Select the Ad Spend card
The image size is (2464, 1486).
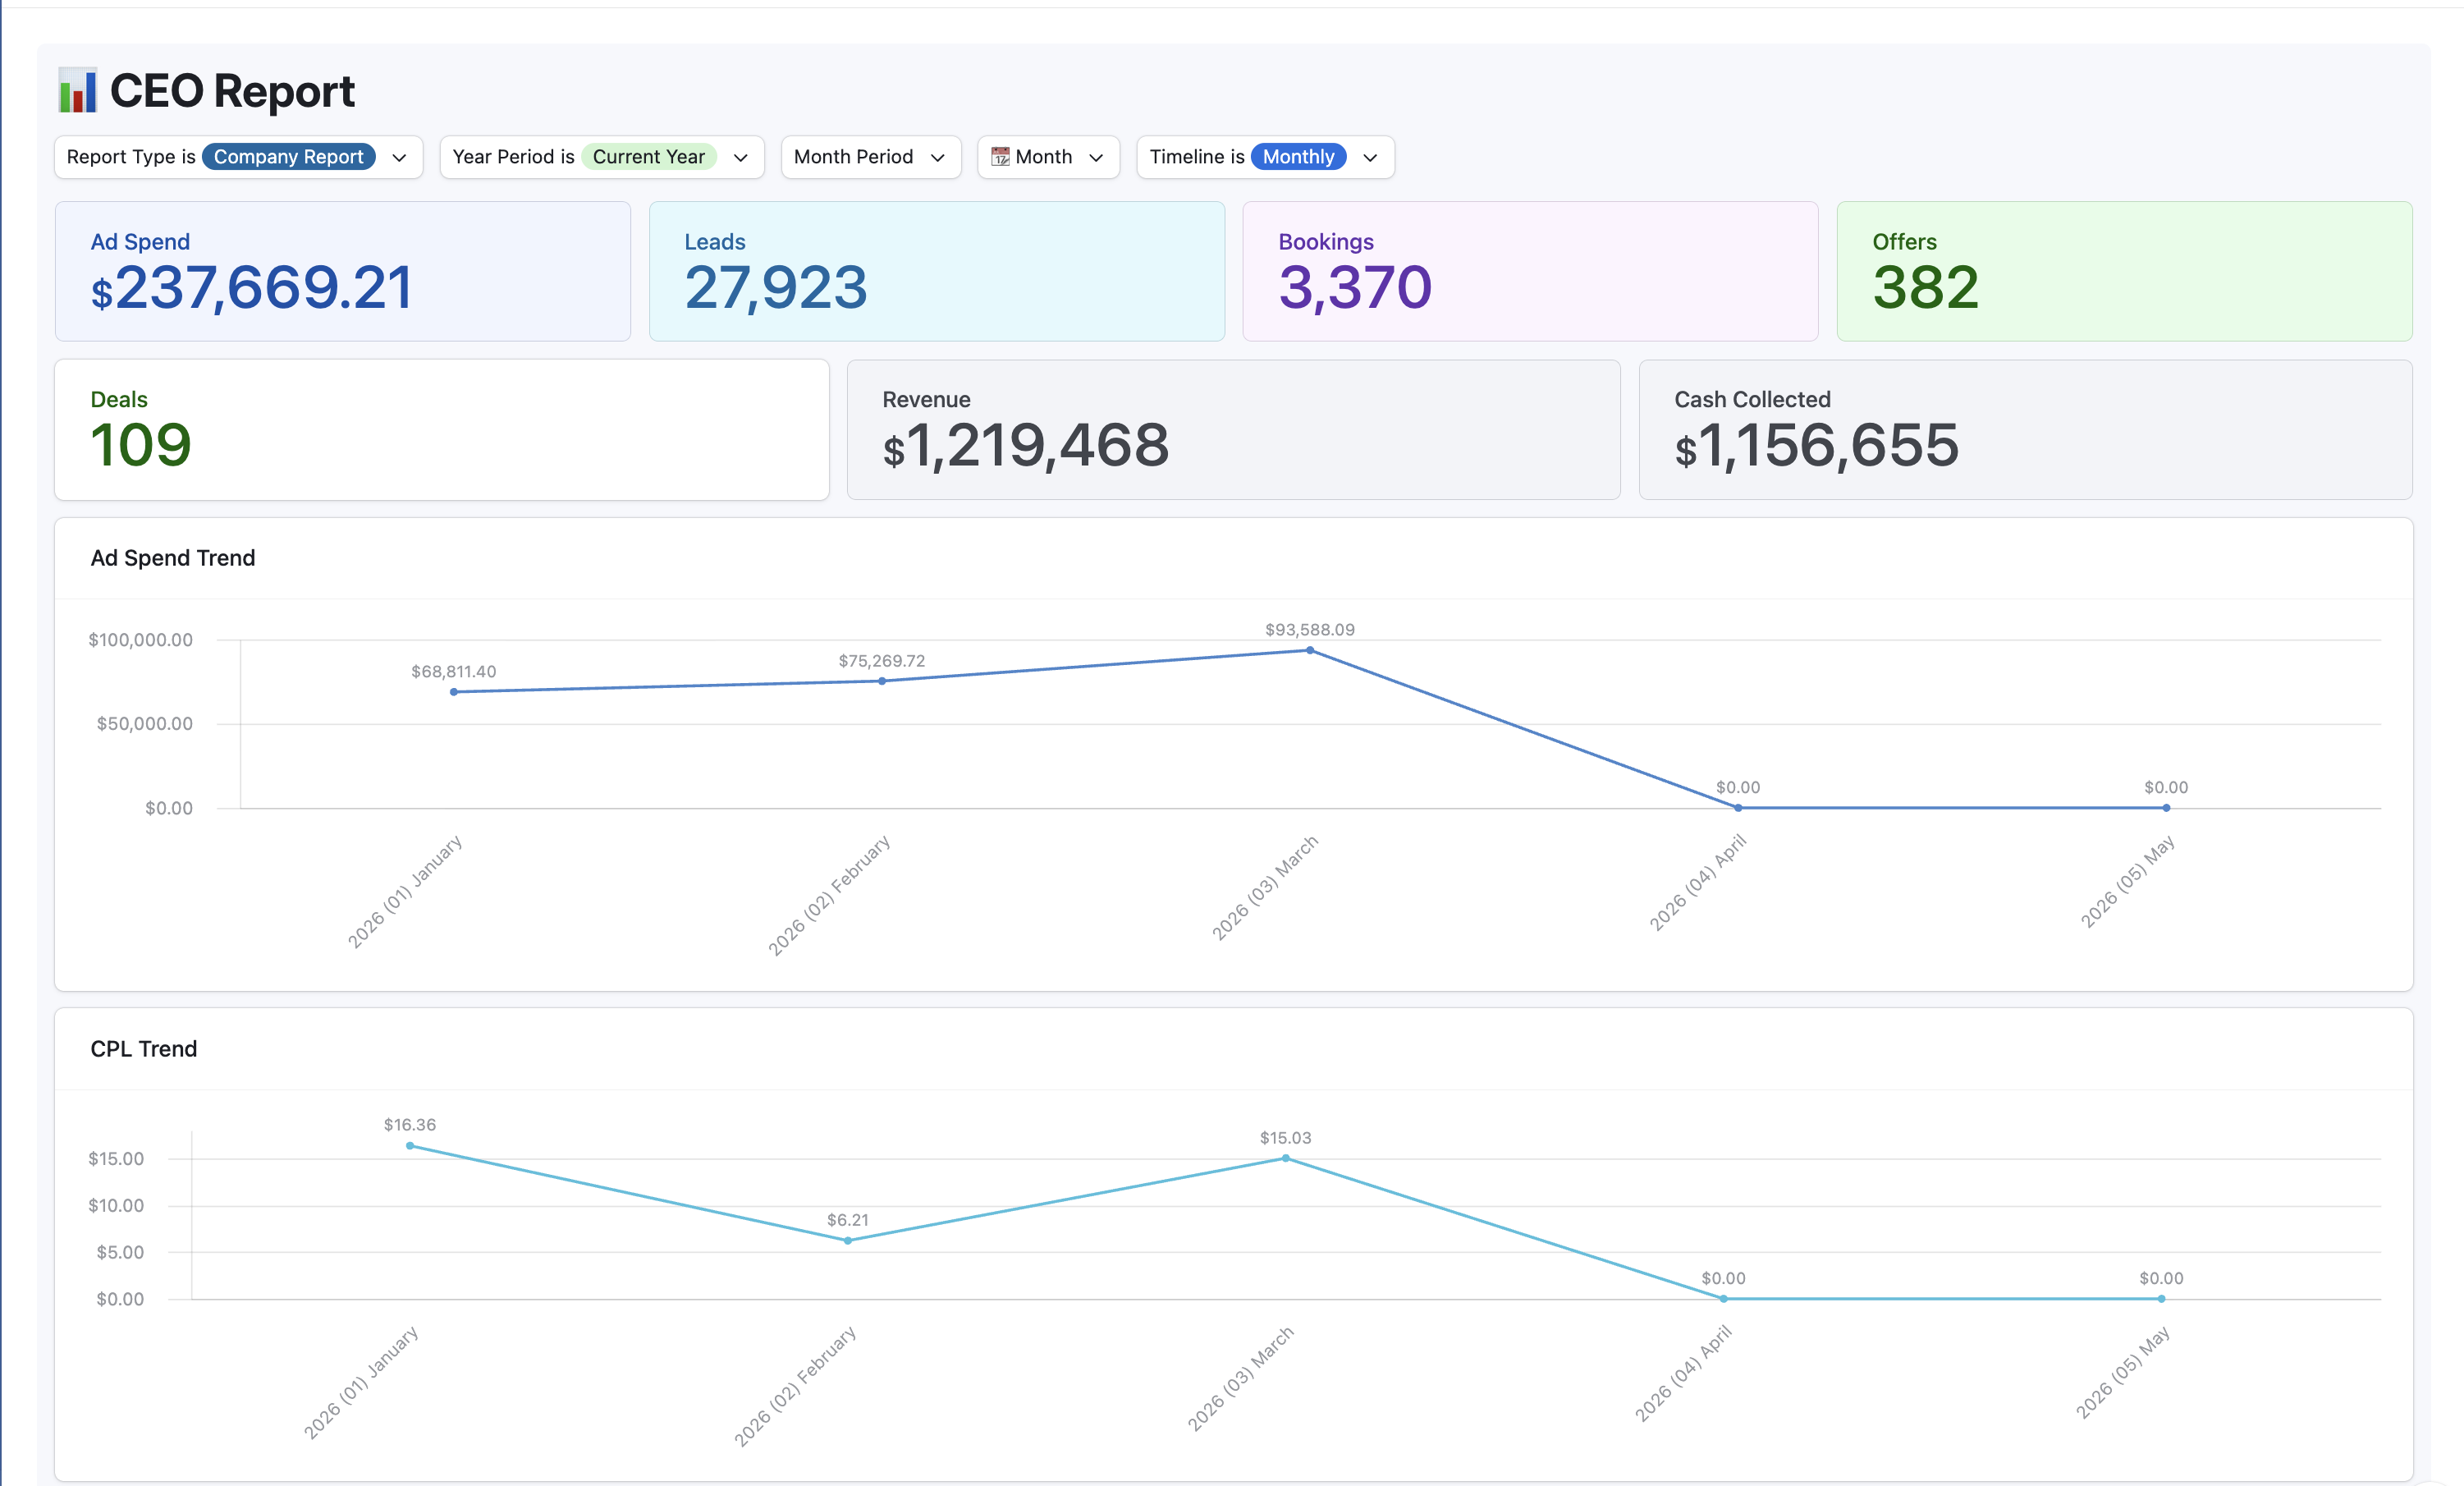point(343,271)
